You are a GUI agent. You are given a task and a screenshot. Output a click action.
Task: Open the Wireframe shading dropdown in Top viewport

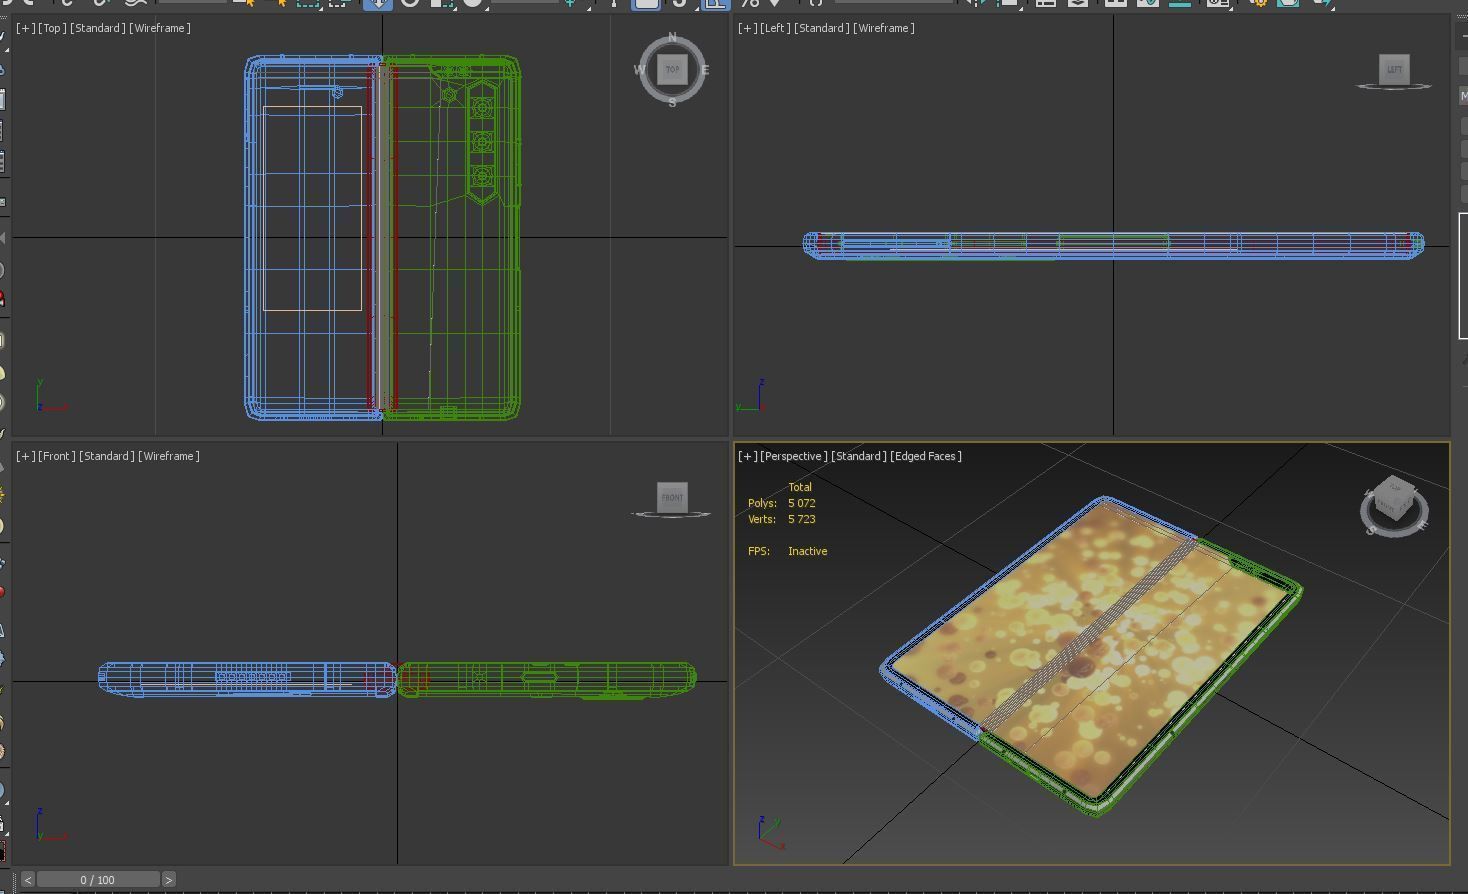coord(160,28)
